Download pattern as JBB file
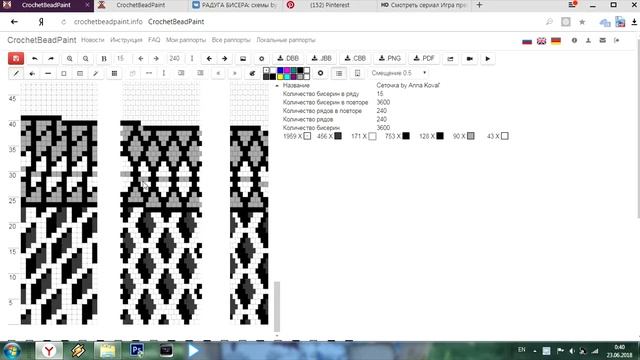The height and width of the screenshot is (360, 640). 321,58
